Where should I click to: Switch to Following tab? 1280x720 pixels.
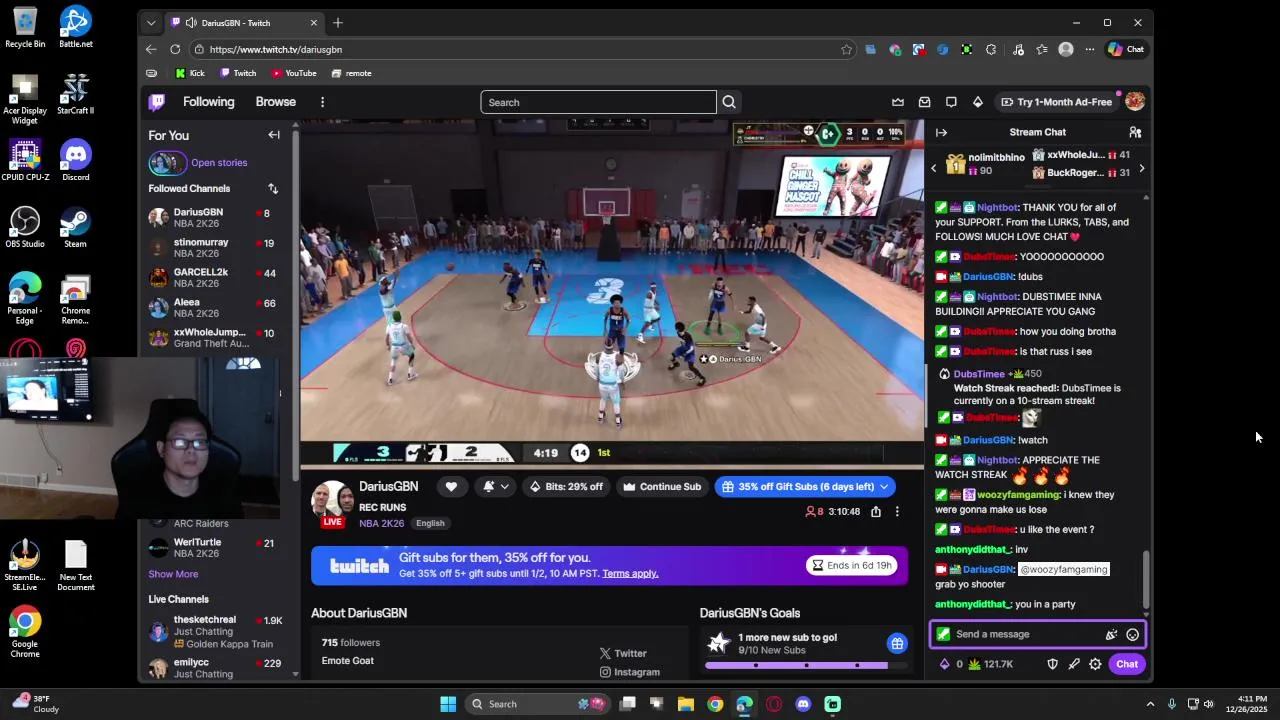[x=208, y=102]
